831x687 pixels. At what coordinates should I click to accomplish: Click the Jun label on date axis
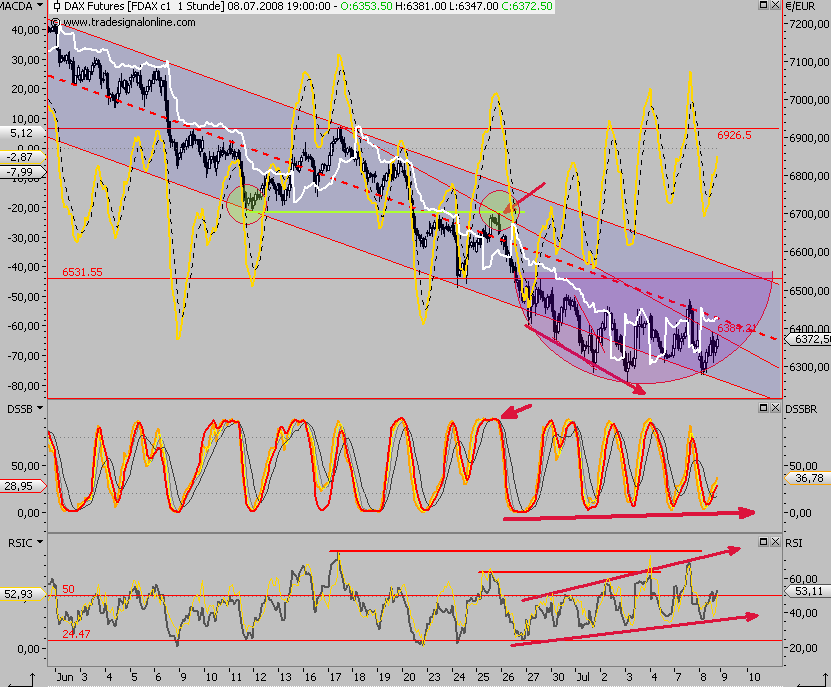[65, 677]
